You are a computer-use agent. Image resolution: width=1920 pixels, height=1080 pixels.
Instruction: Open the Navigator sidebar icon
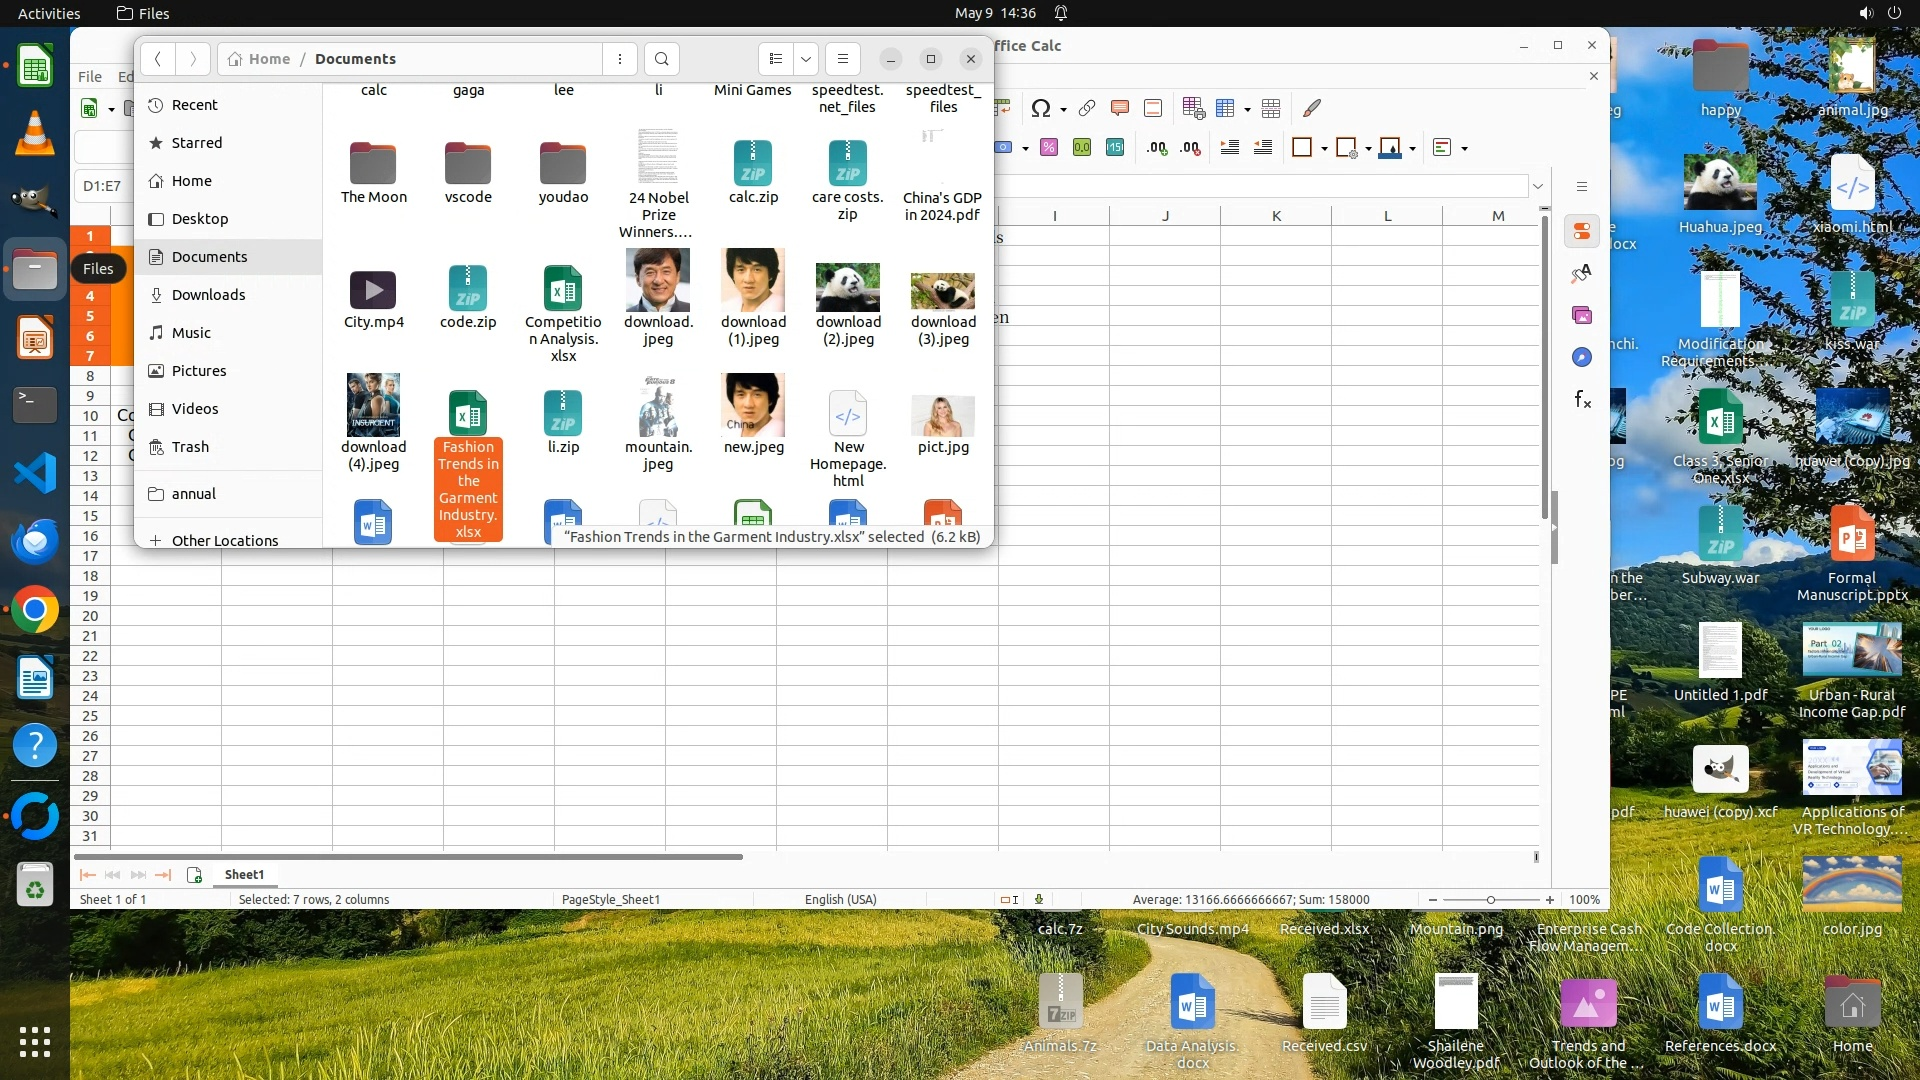pos(1582,357)
